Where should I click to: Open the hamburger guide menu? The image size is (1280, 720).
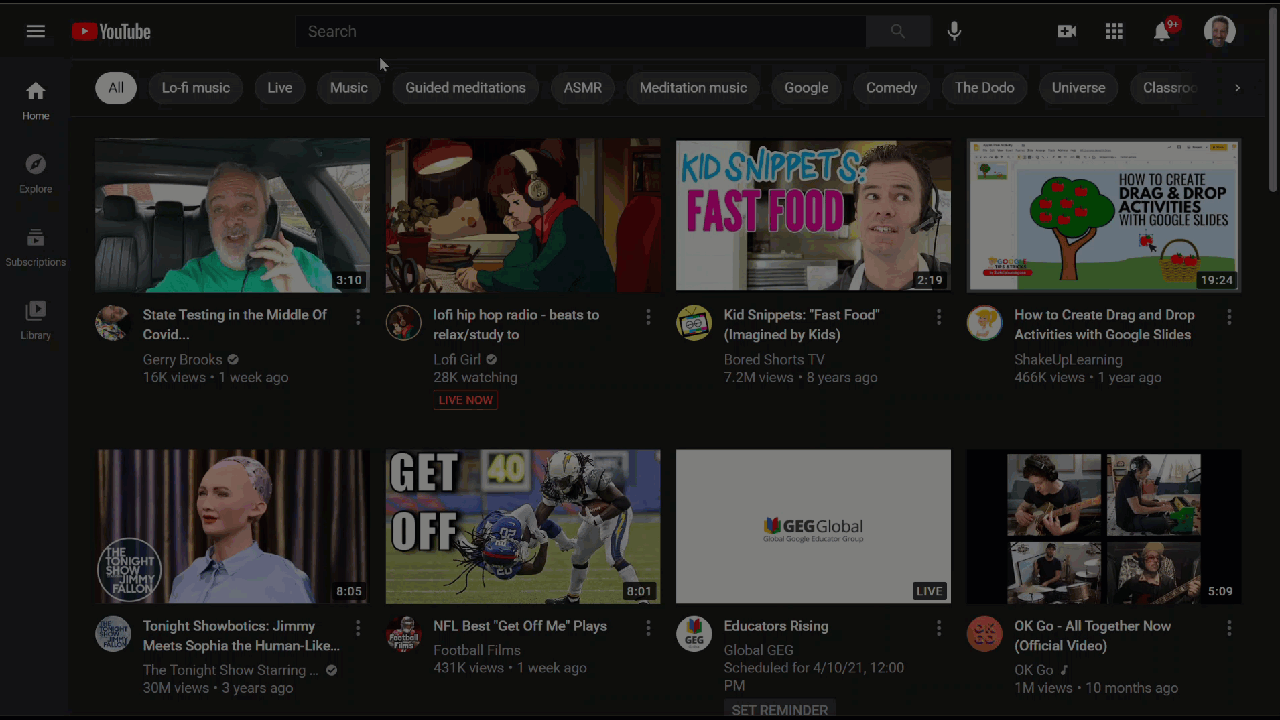[x=36, y=31]
